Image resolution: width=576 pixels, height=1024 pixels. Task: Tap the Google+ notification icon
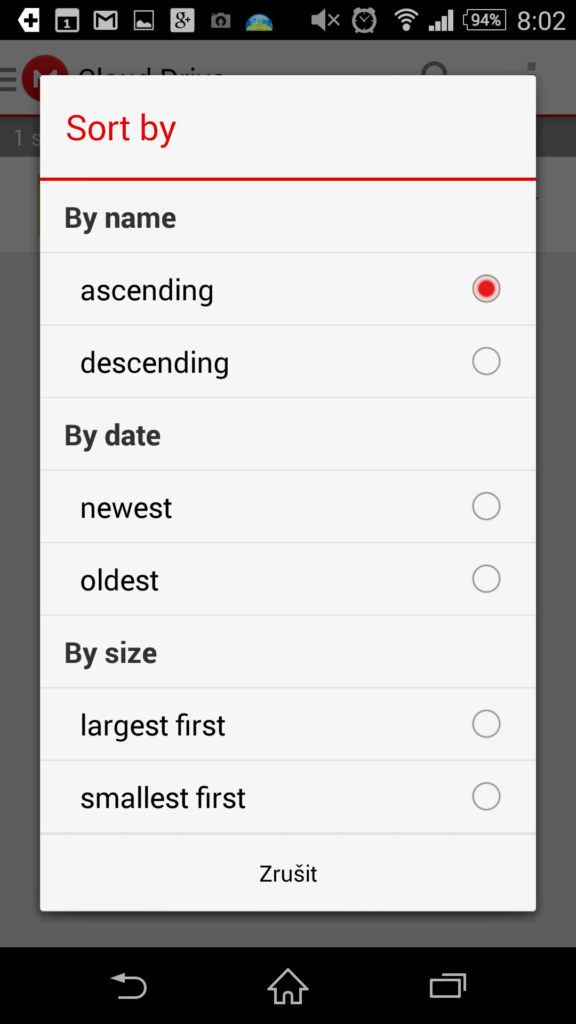182,21
